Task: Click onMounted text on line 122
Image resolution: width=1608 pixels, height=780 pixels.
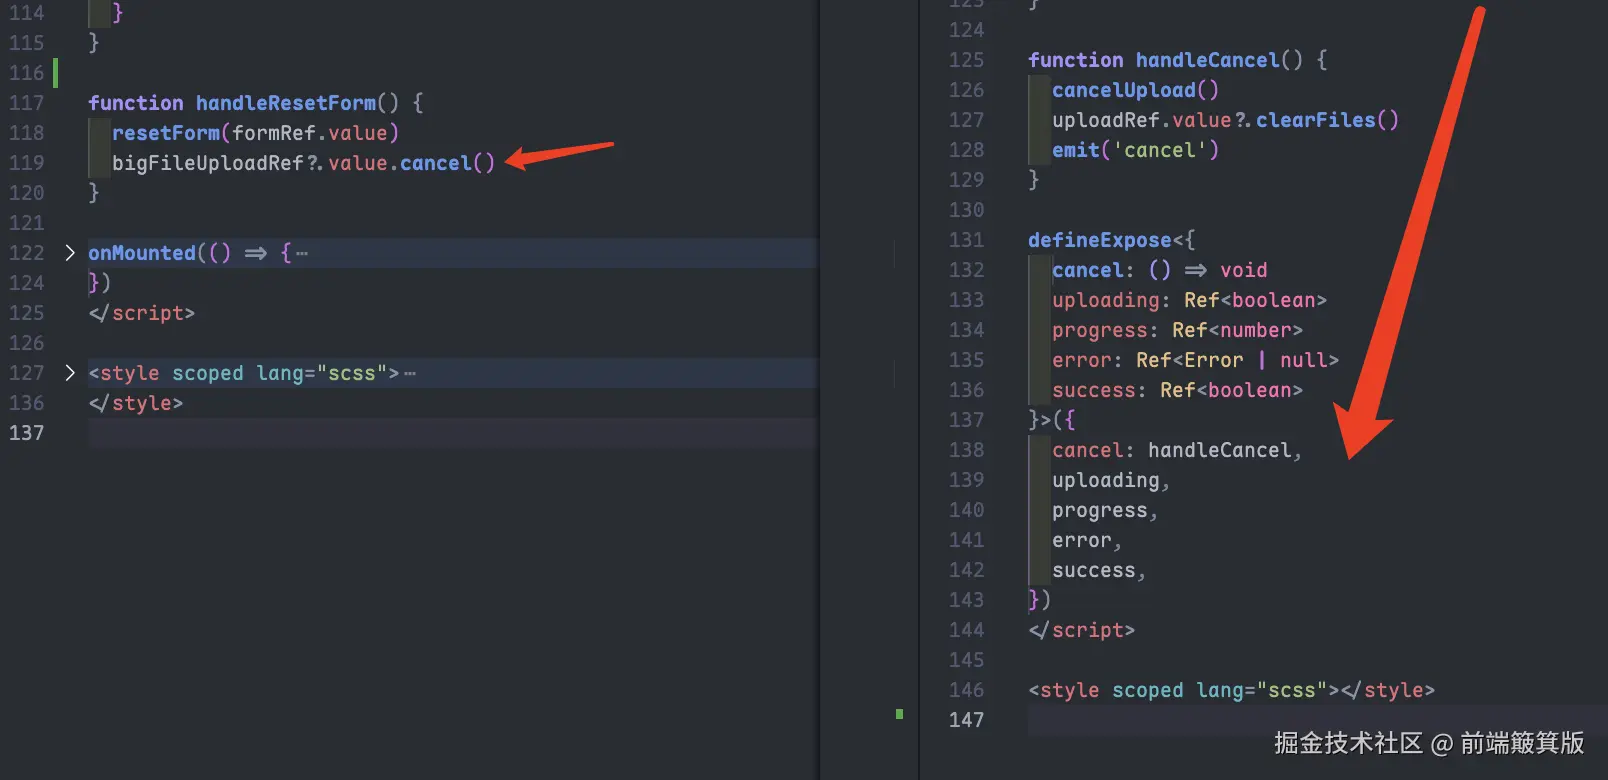Action: pos(142,253)
